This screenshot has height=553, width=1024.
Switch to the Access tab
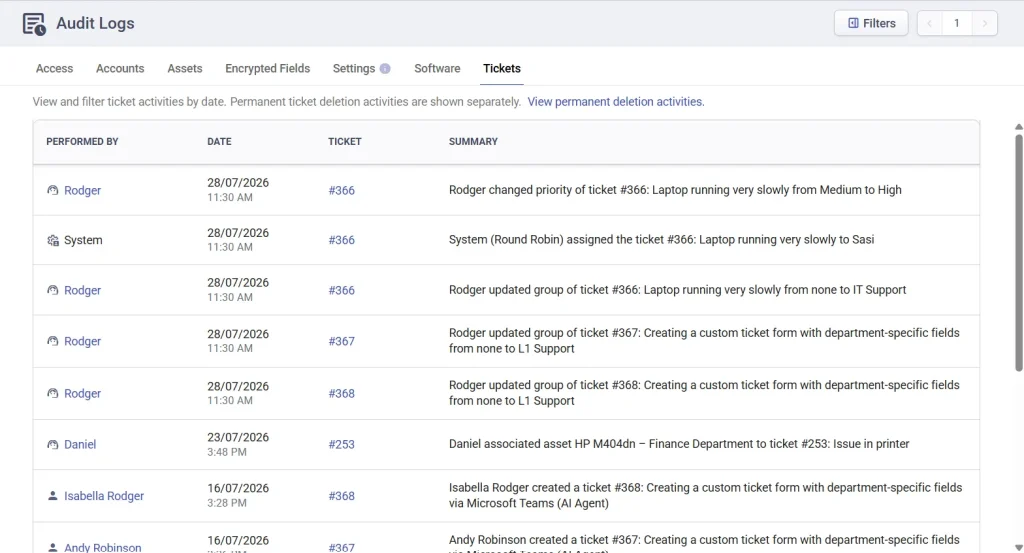(x=54, y=69)
